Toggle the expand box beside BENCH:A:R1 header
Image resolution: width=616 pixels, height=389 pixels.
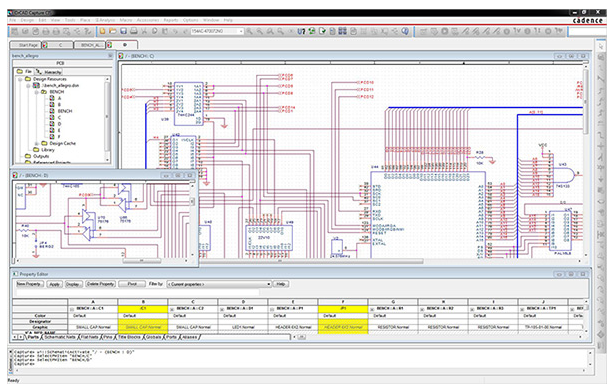pos(372,309)
